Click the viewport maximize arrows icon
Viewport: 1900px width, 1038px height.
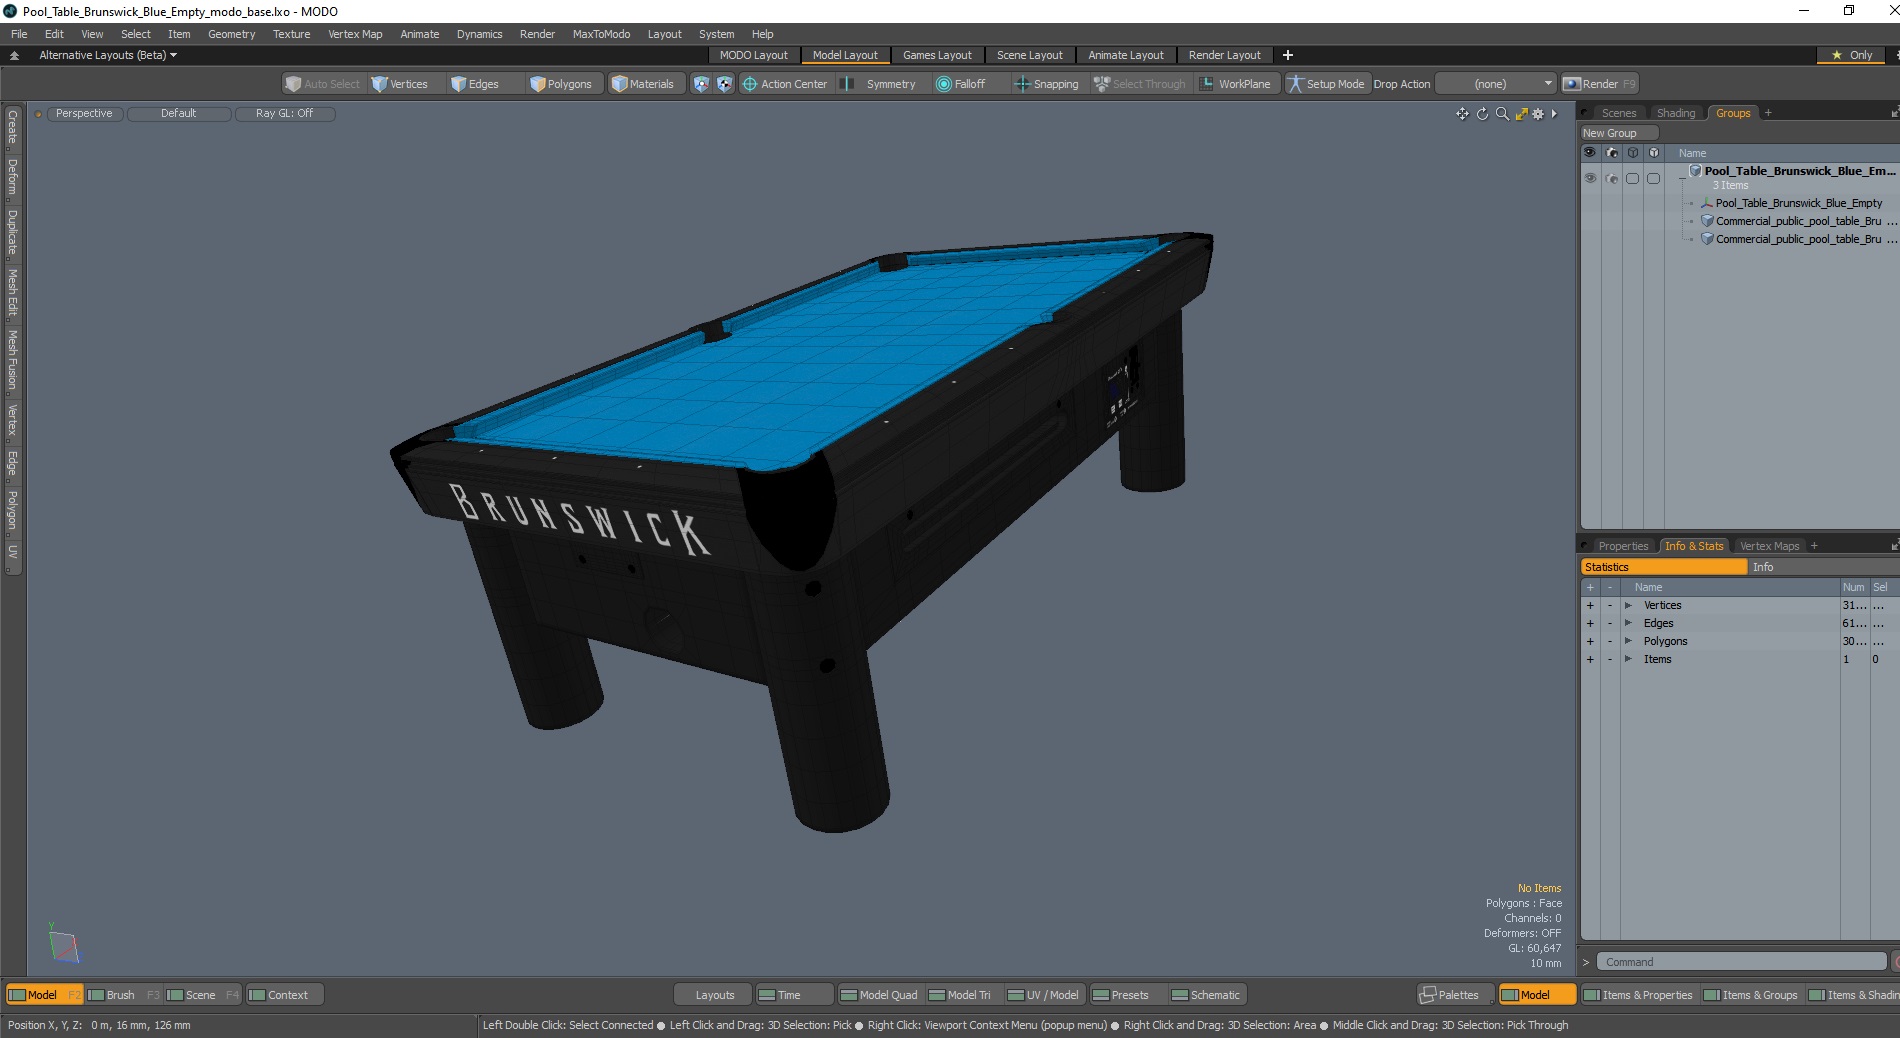1521,114
